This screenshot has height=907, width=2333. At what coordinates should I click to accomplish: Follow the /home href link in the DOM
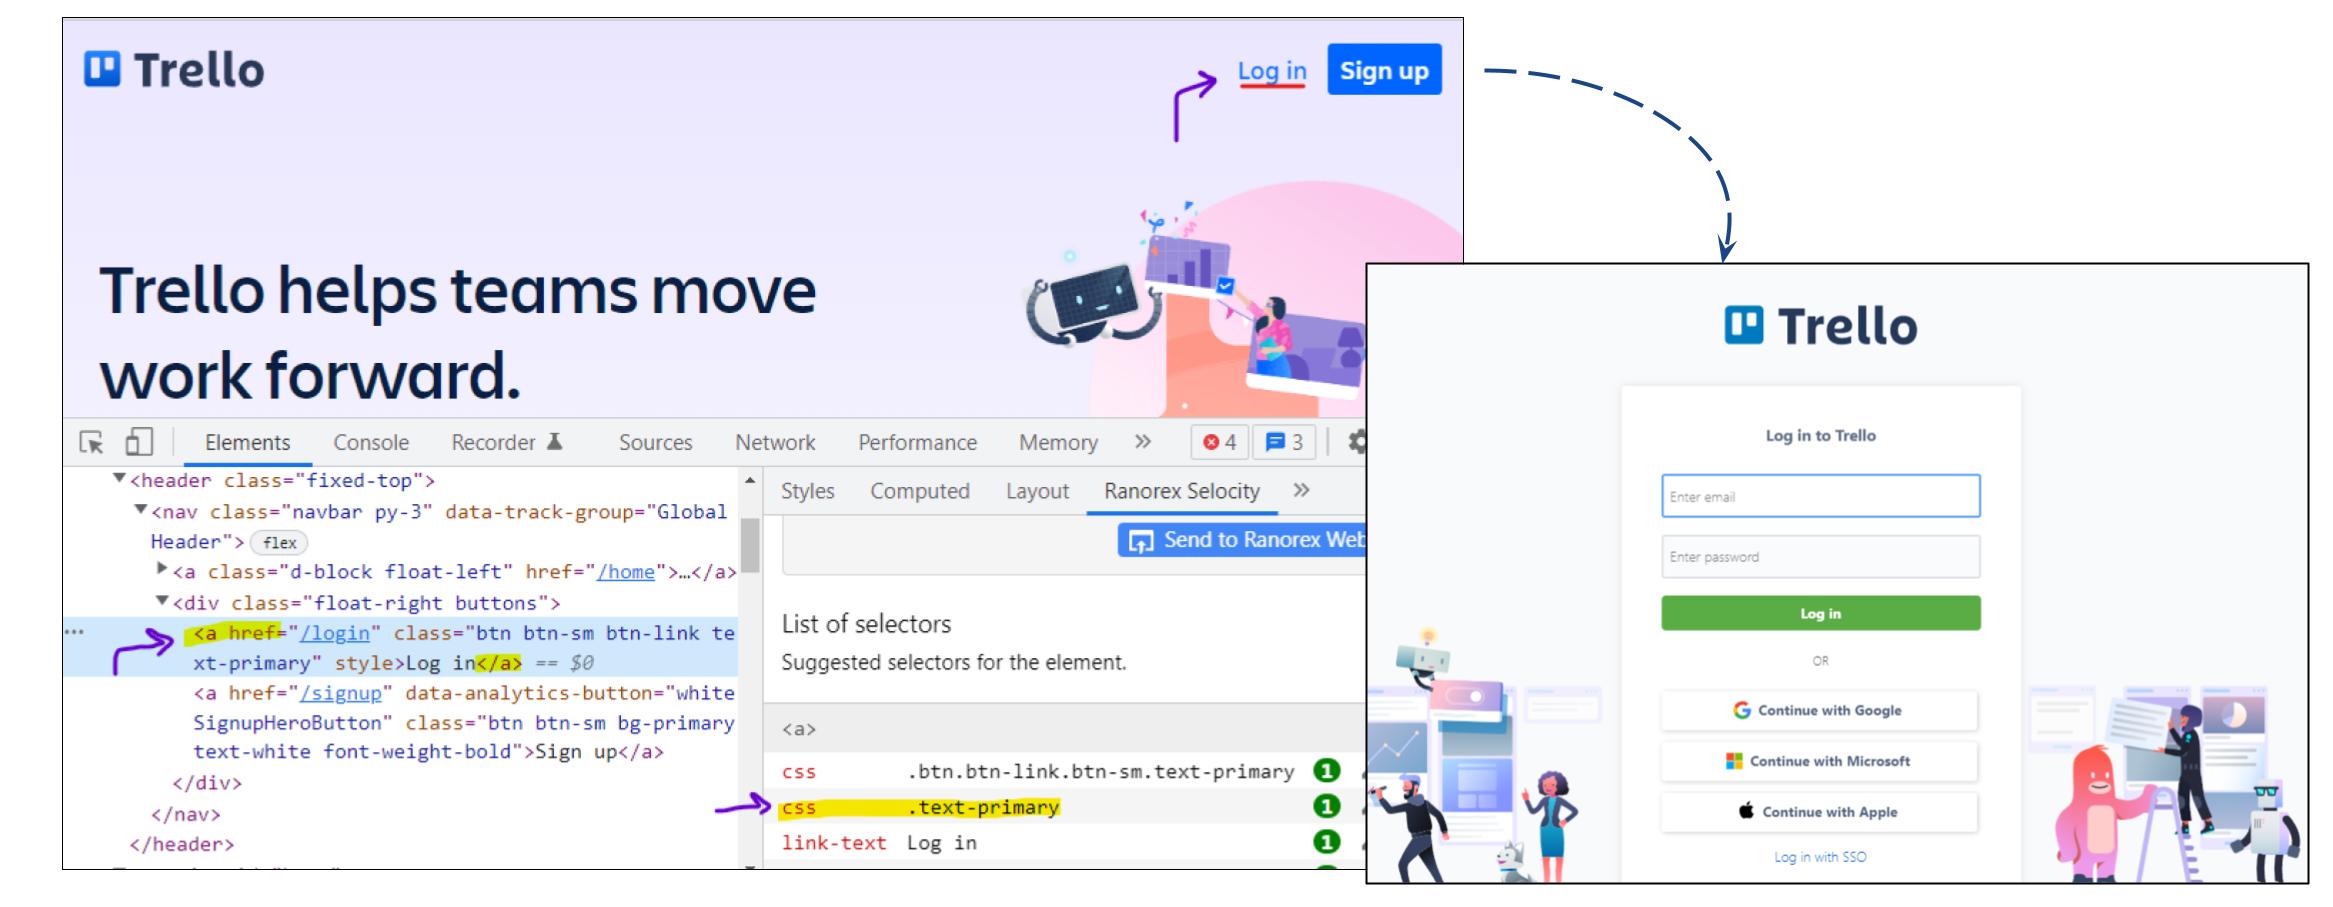coord(626,572)
